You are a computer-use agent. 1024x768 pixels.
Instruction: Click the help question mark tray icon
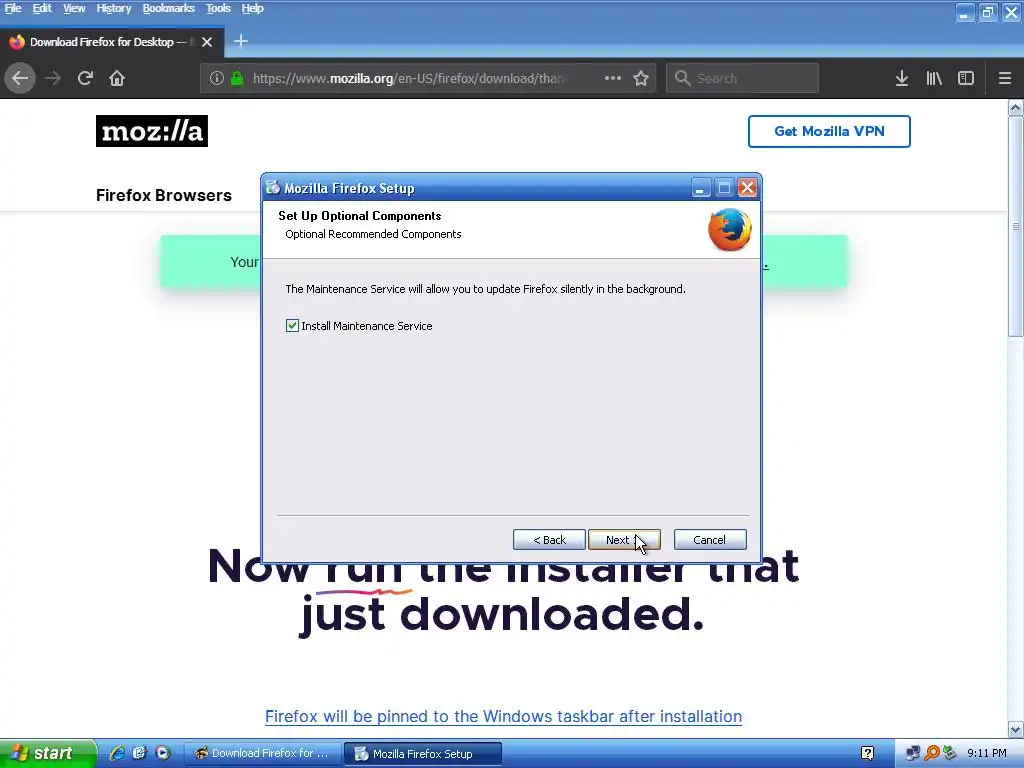coord(867,754)
